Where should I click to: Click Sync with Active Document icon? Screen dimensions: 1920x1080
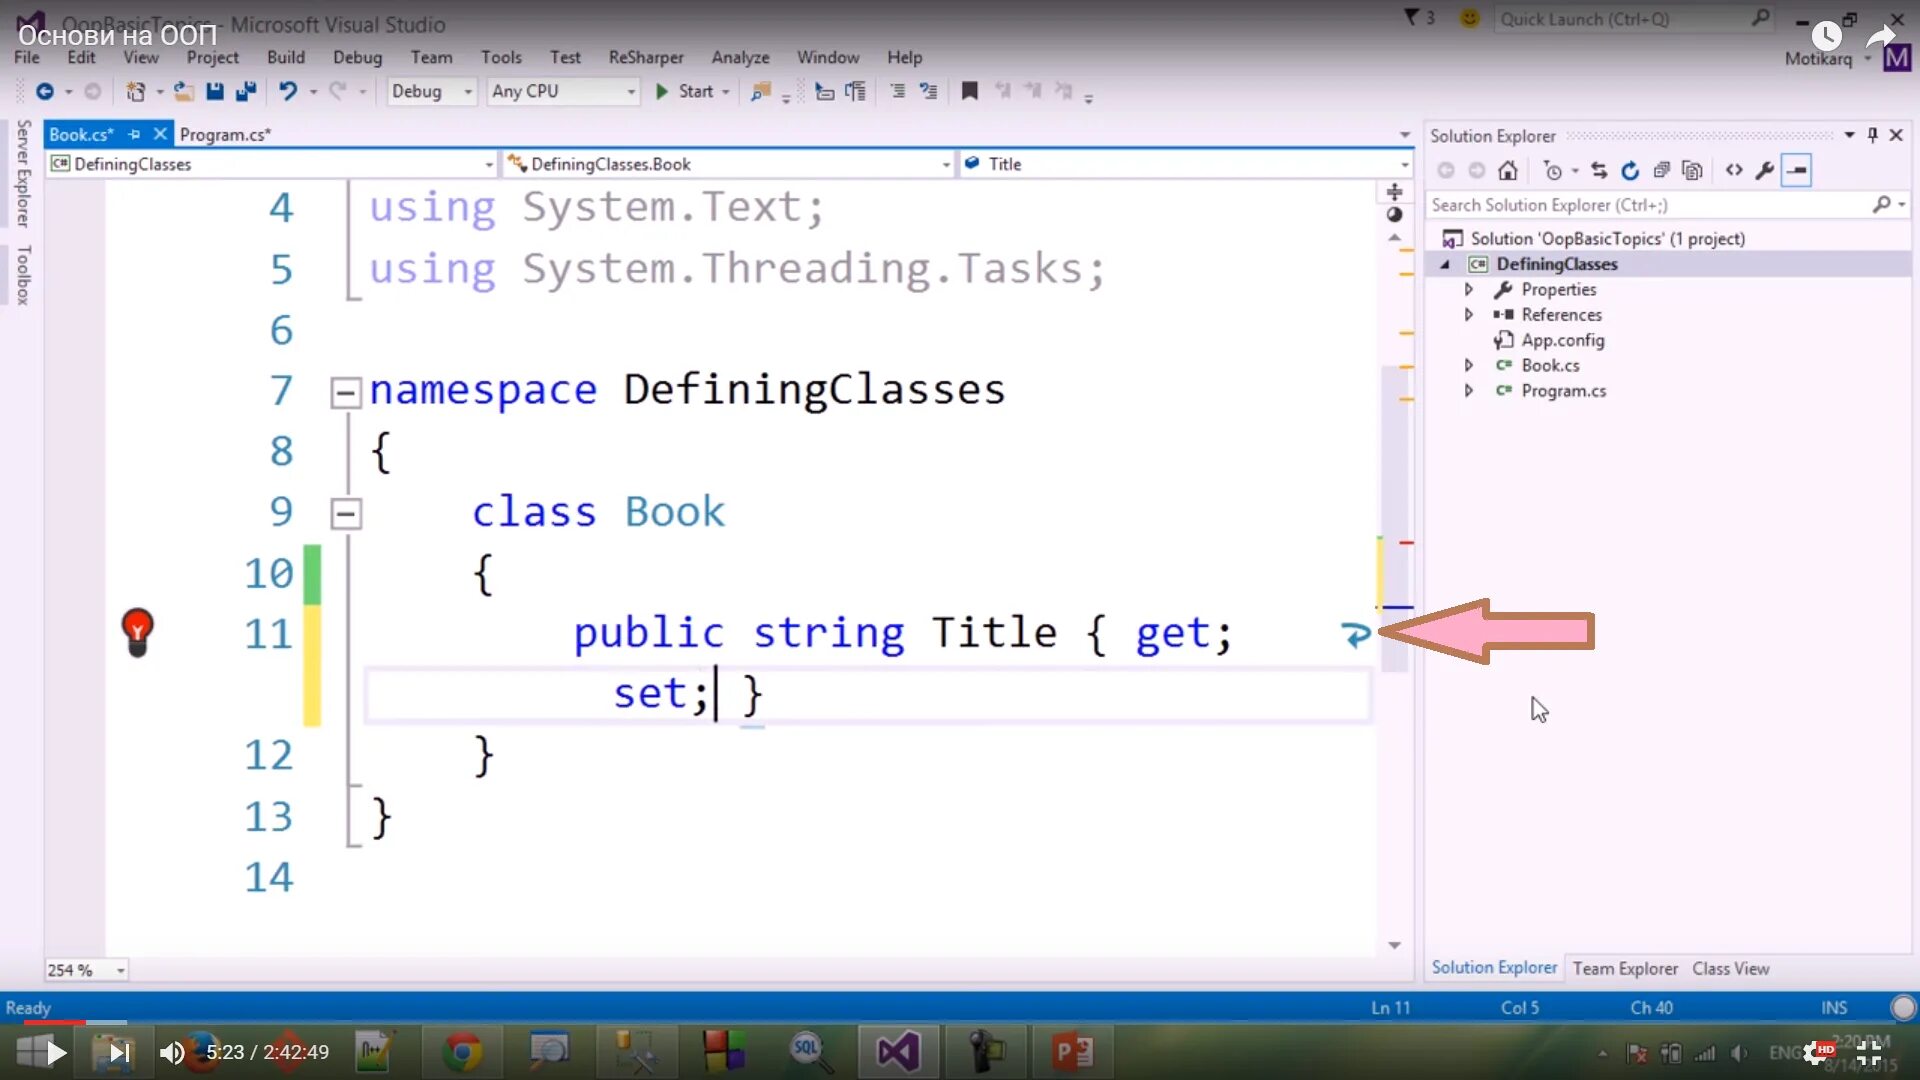(1599, 171)
